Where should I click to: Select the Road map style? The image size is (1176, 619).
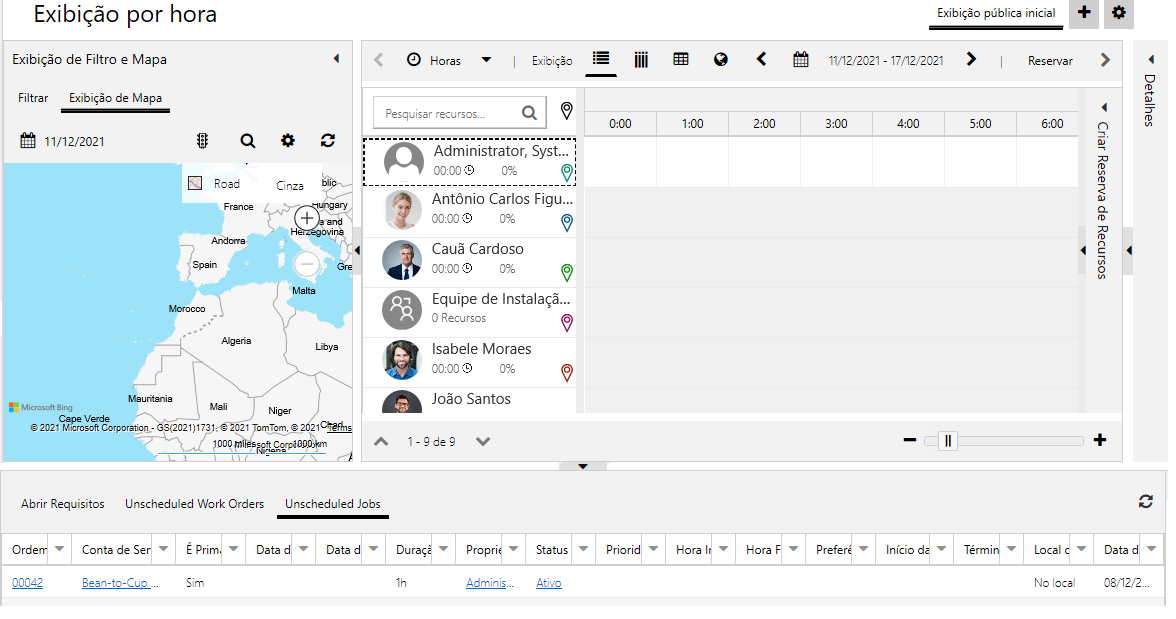click(x=214, y=184)
